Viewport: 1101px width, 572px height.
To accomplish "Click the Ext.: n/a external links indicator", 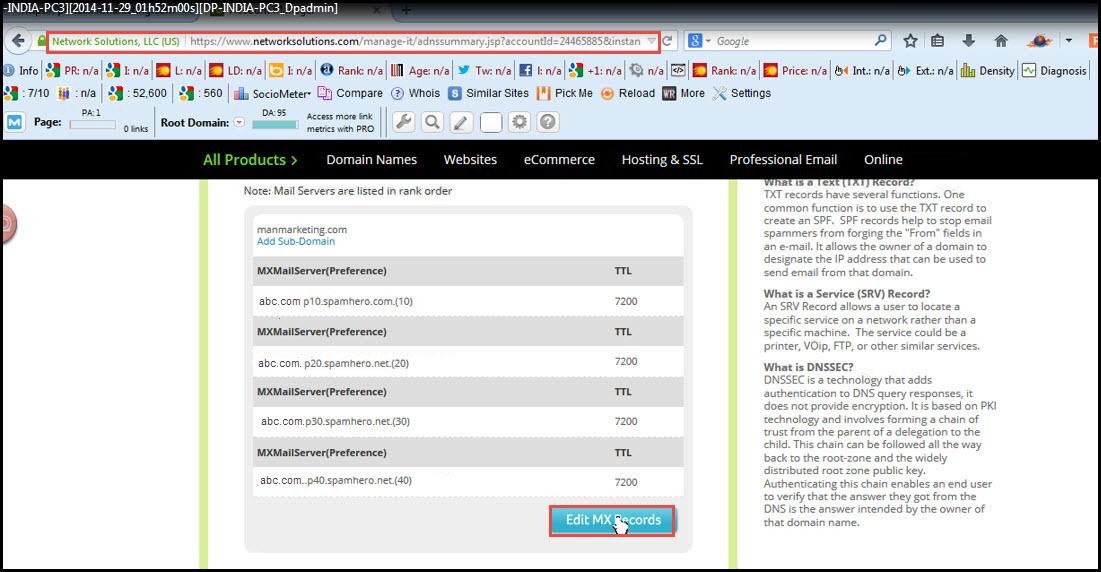I will 925,70.
